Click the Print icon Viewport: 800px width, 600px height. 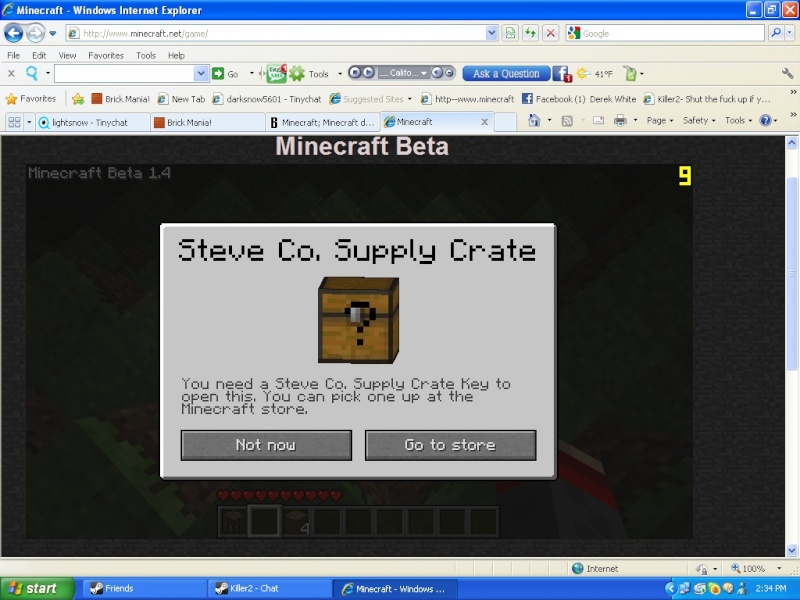point(620,121)
